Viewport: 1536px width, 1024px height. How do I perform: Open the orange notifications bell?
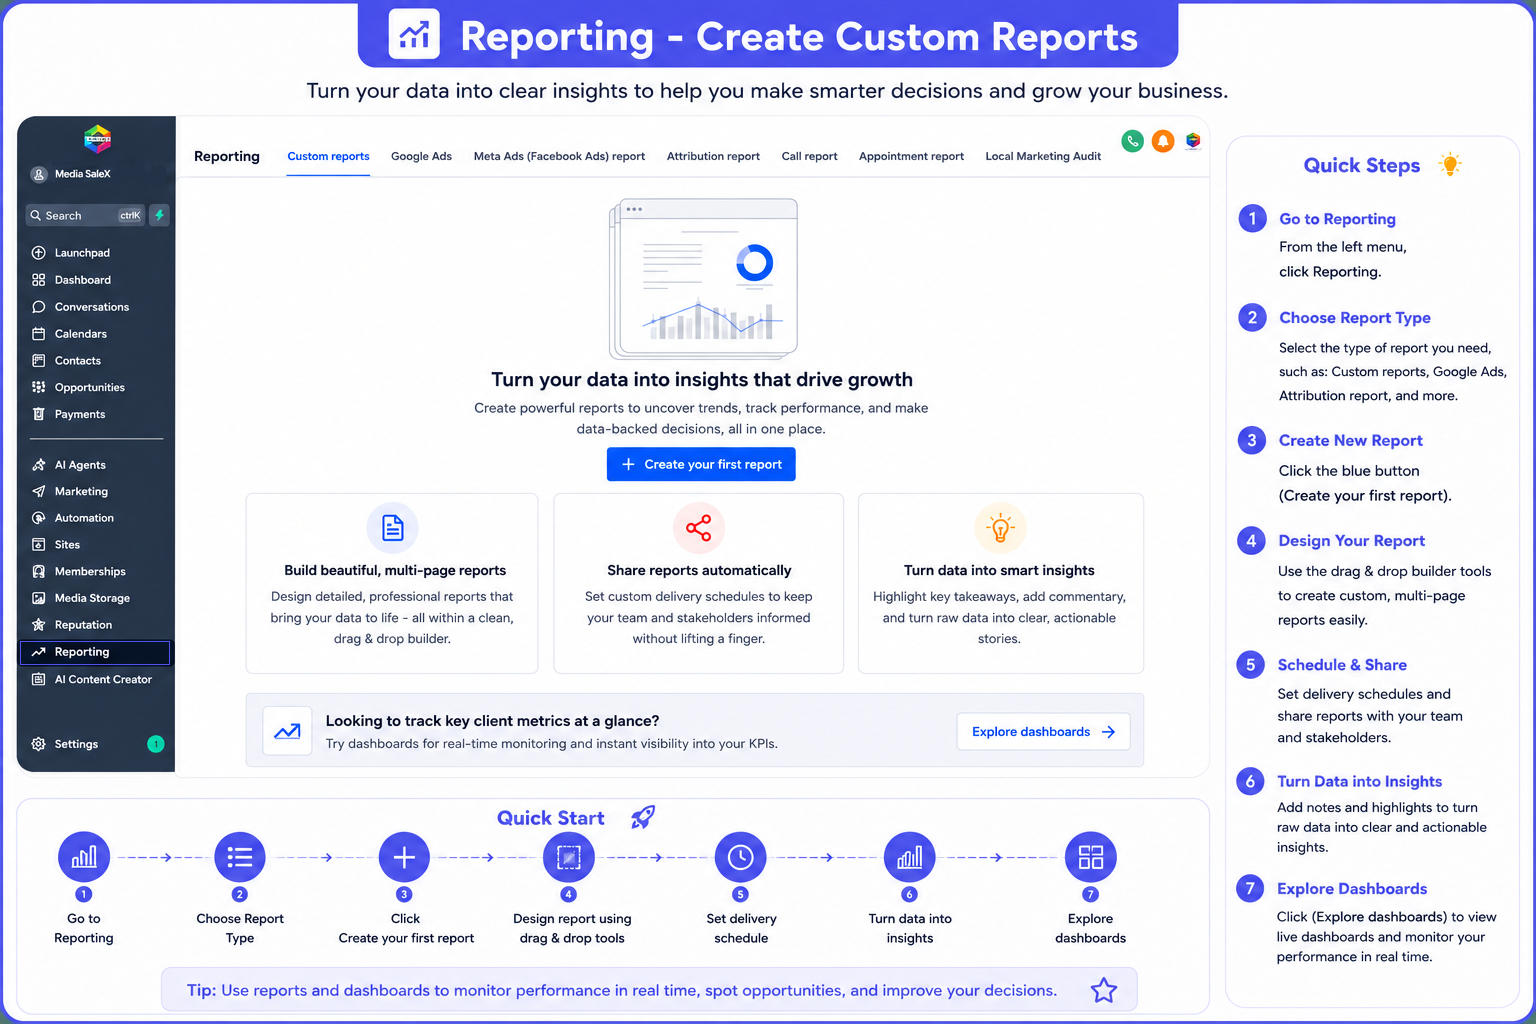(x=1163, y=141)
